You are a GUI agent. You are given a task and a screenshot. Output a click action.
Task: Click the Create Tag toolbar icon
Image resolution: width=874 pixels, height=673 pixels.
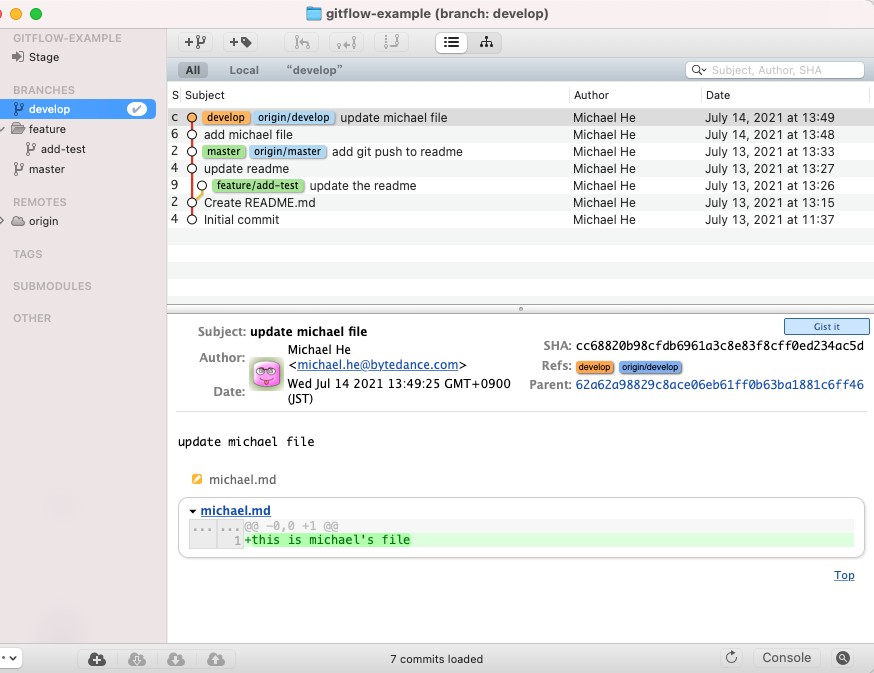[x=240, y=42]
